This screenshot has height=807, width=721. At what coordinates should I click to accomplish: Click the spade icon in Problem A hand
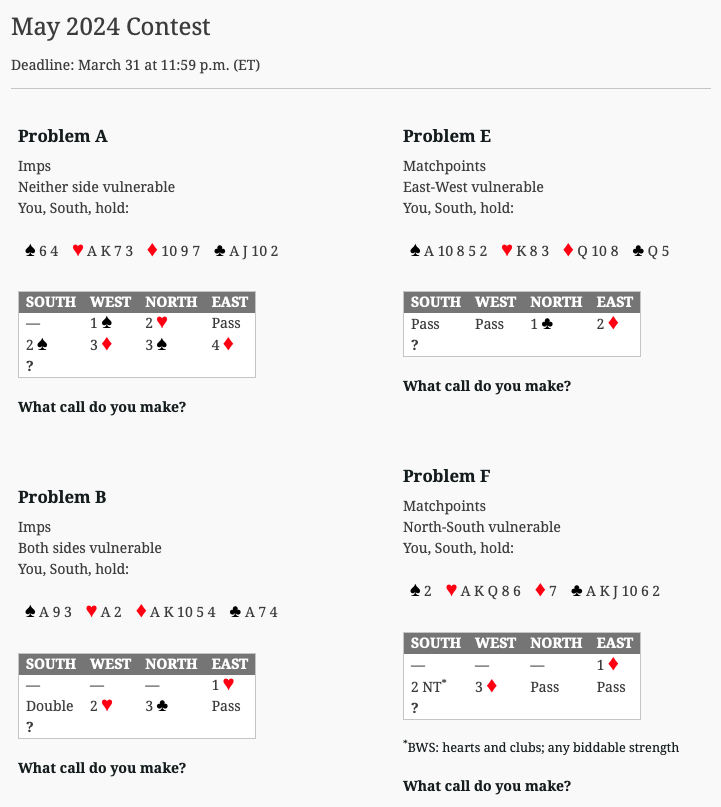(x=30, y=251)
